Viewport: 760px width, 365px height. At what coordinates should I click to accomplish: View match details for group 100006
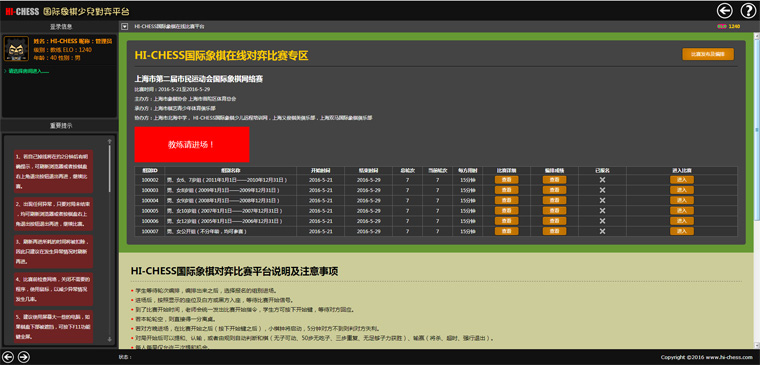[x=507, y=221]
